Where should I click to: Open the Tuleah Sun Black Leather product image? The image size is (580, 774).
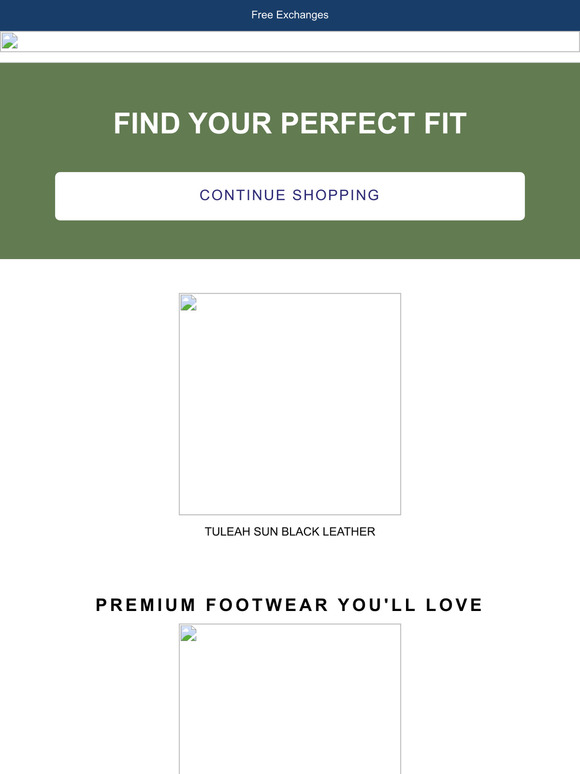[290, 404]
